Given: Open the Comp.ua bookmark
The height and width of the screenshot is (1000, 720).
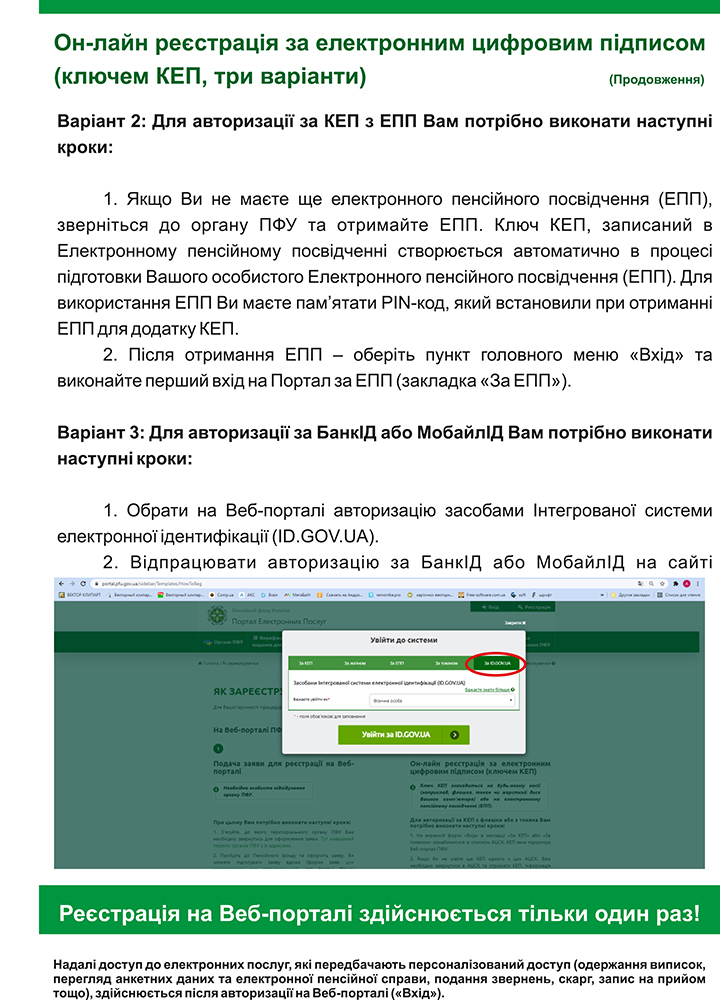Looking at the screenshot, I should [221, 595].
